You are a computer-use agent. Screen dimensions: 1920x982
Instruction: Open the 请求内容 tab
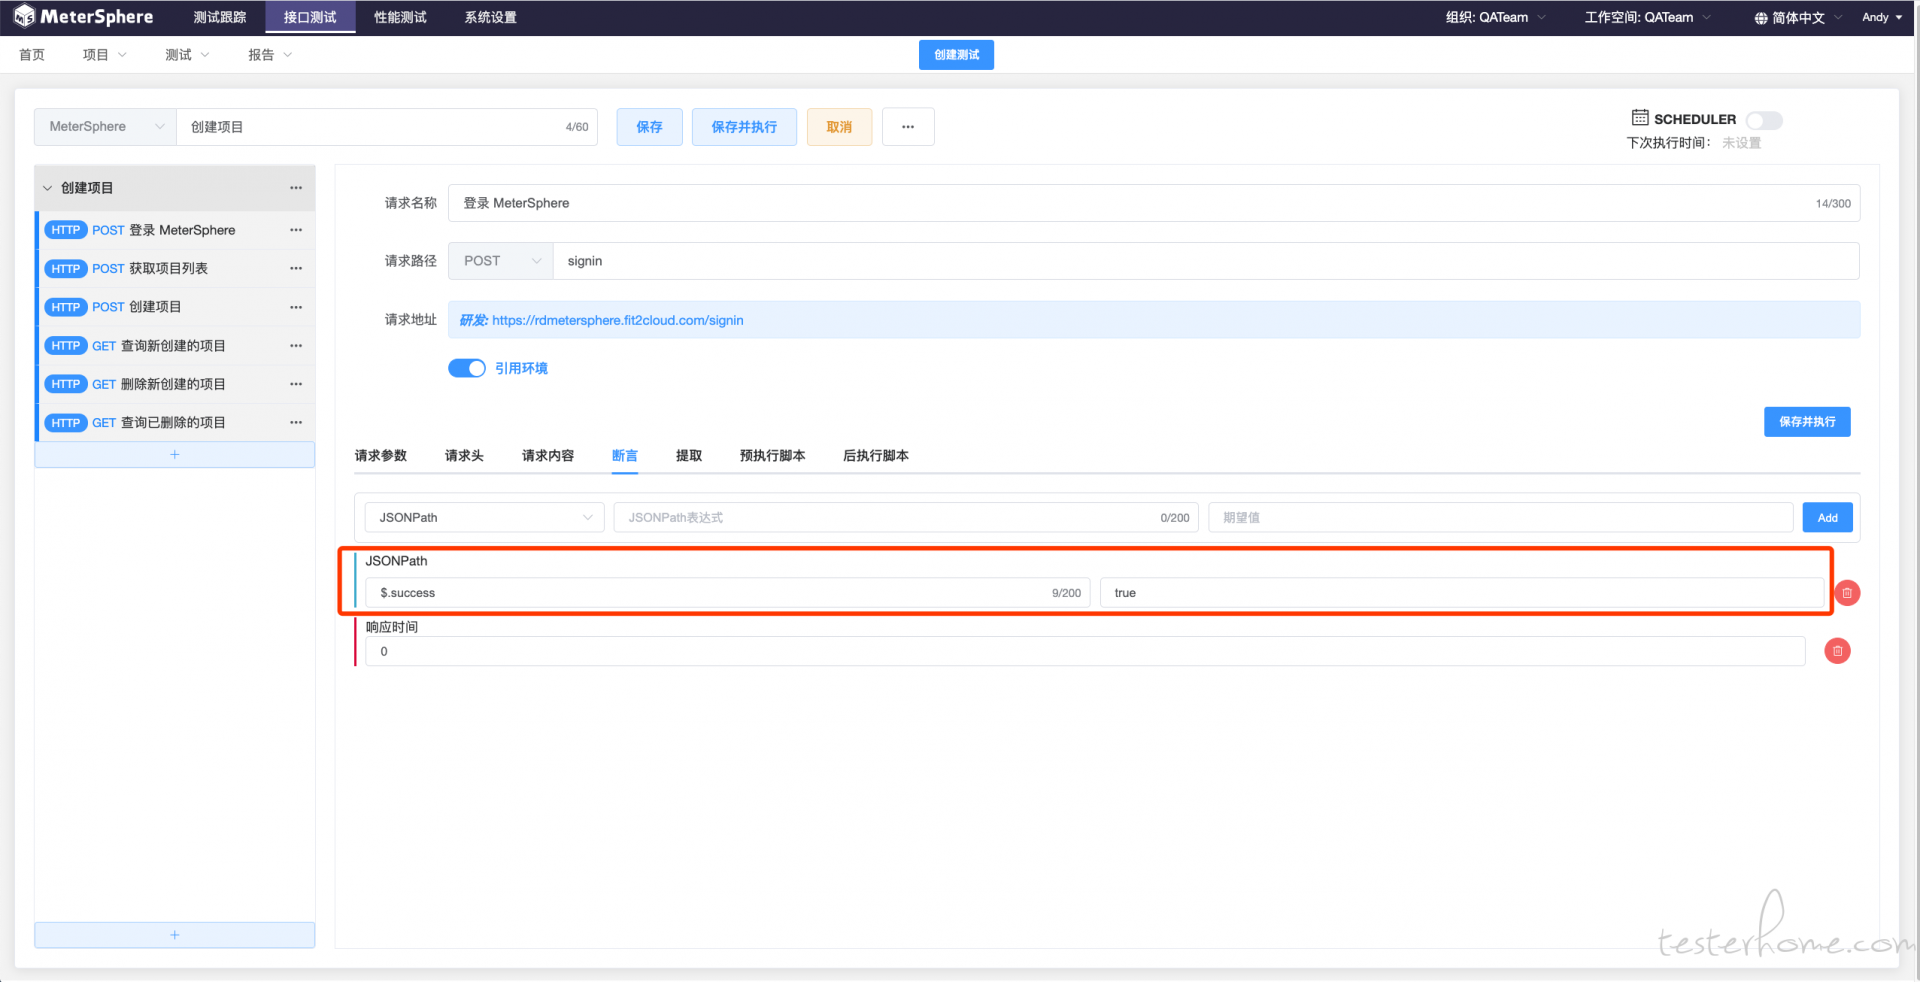click(x=548, y=456)
